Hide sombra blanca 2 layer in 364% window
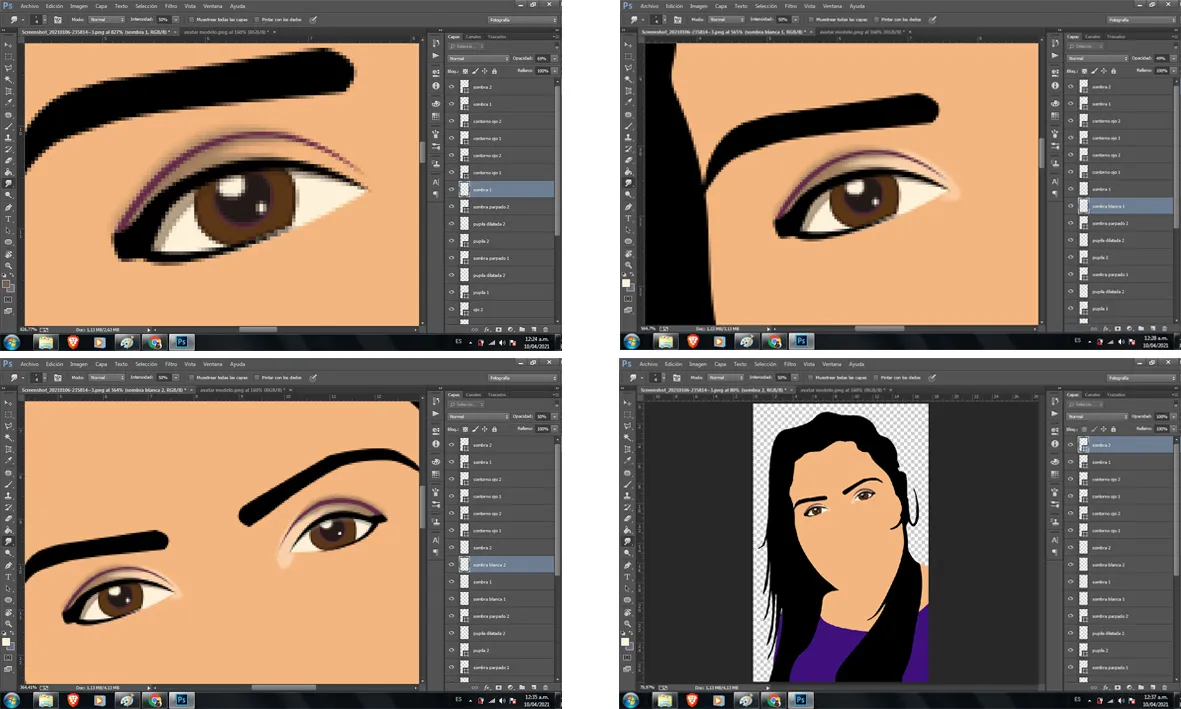Screen dimensions: 1181x709 pyautogui.click(x=452, y=564)
